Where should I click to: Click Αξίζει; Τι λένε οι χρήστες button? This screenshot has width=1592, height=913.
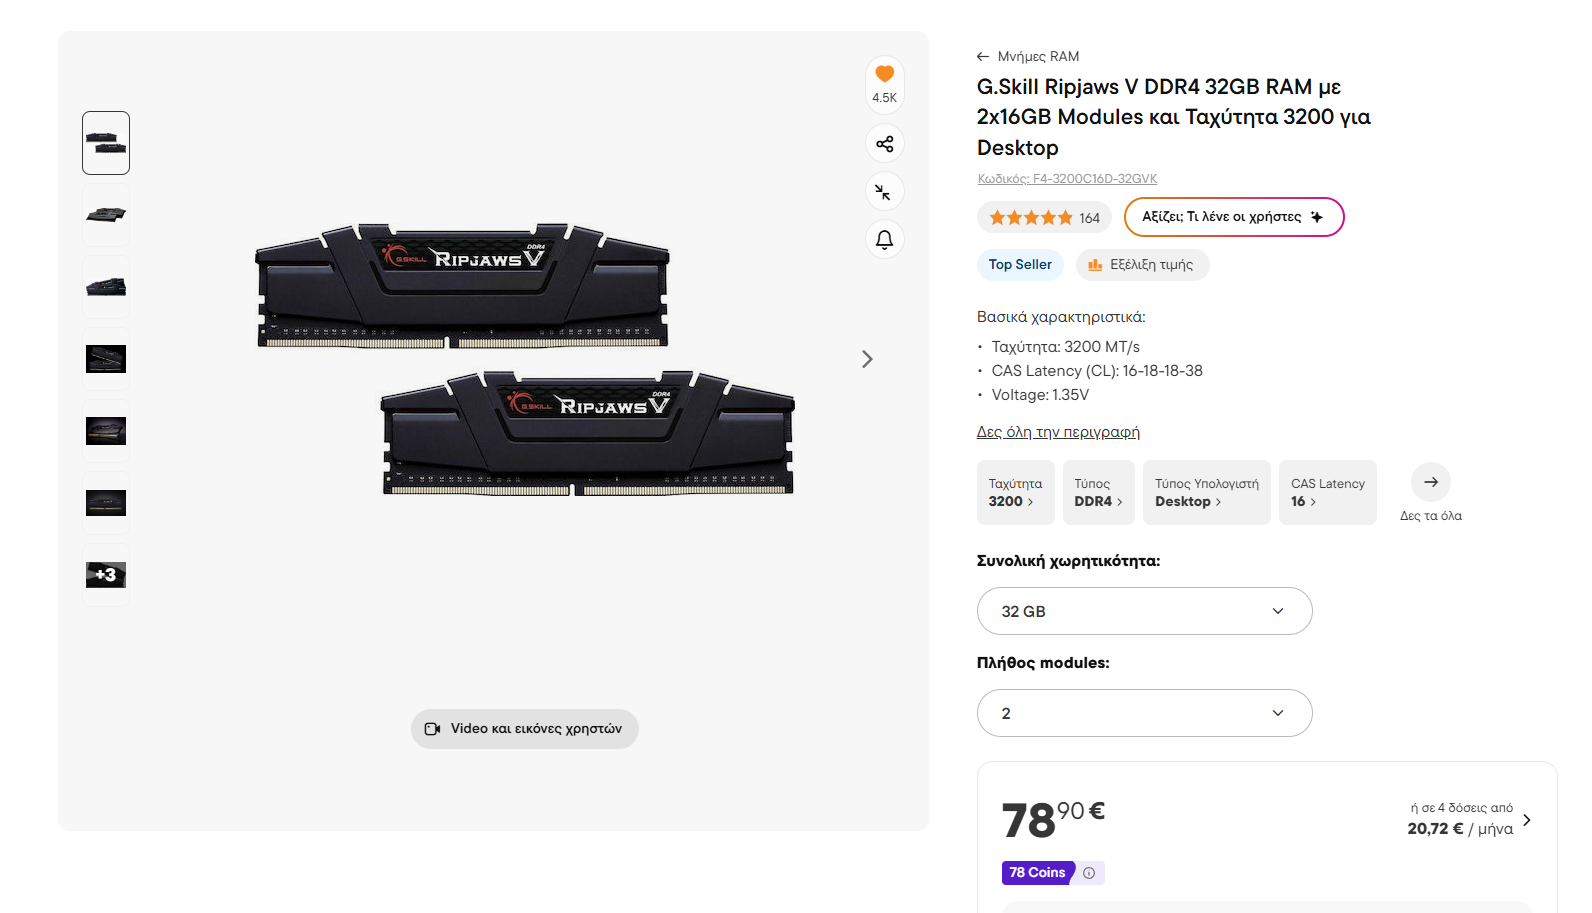(x=1233, y=217)
